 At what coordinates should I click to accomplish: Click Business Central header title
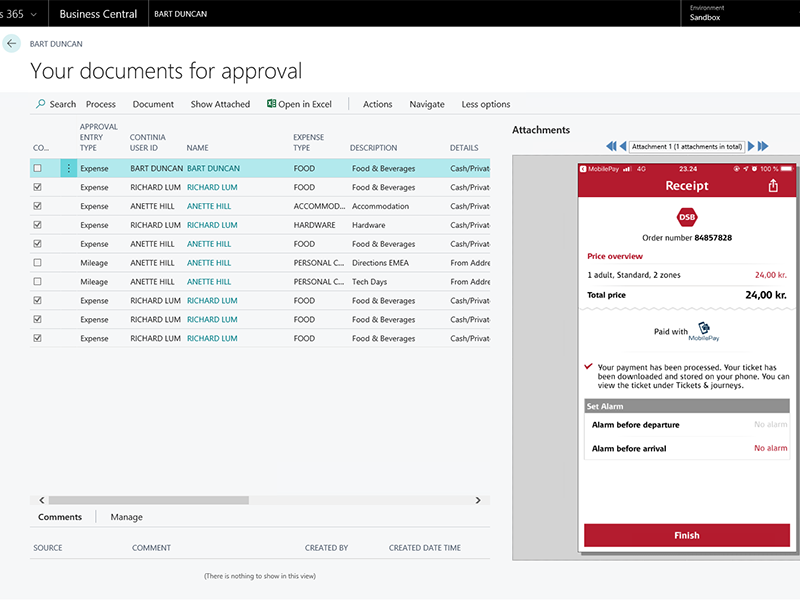coord(98,14)
